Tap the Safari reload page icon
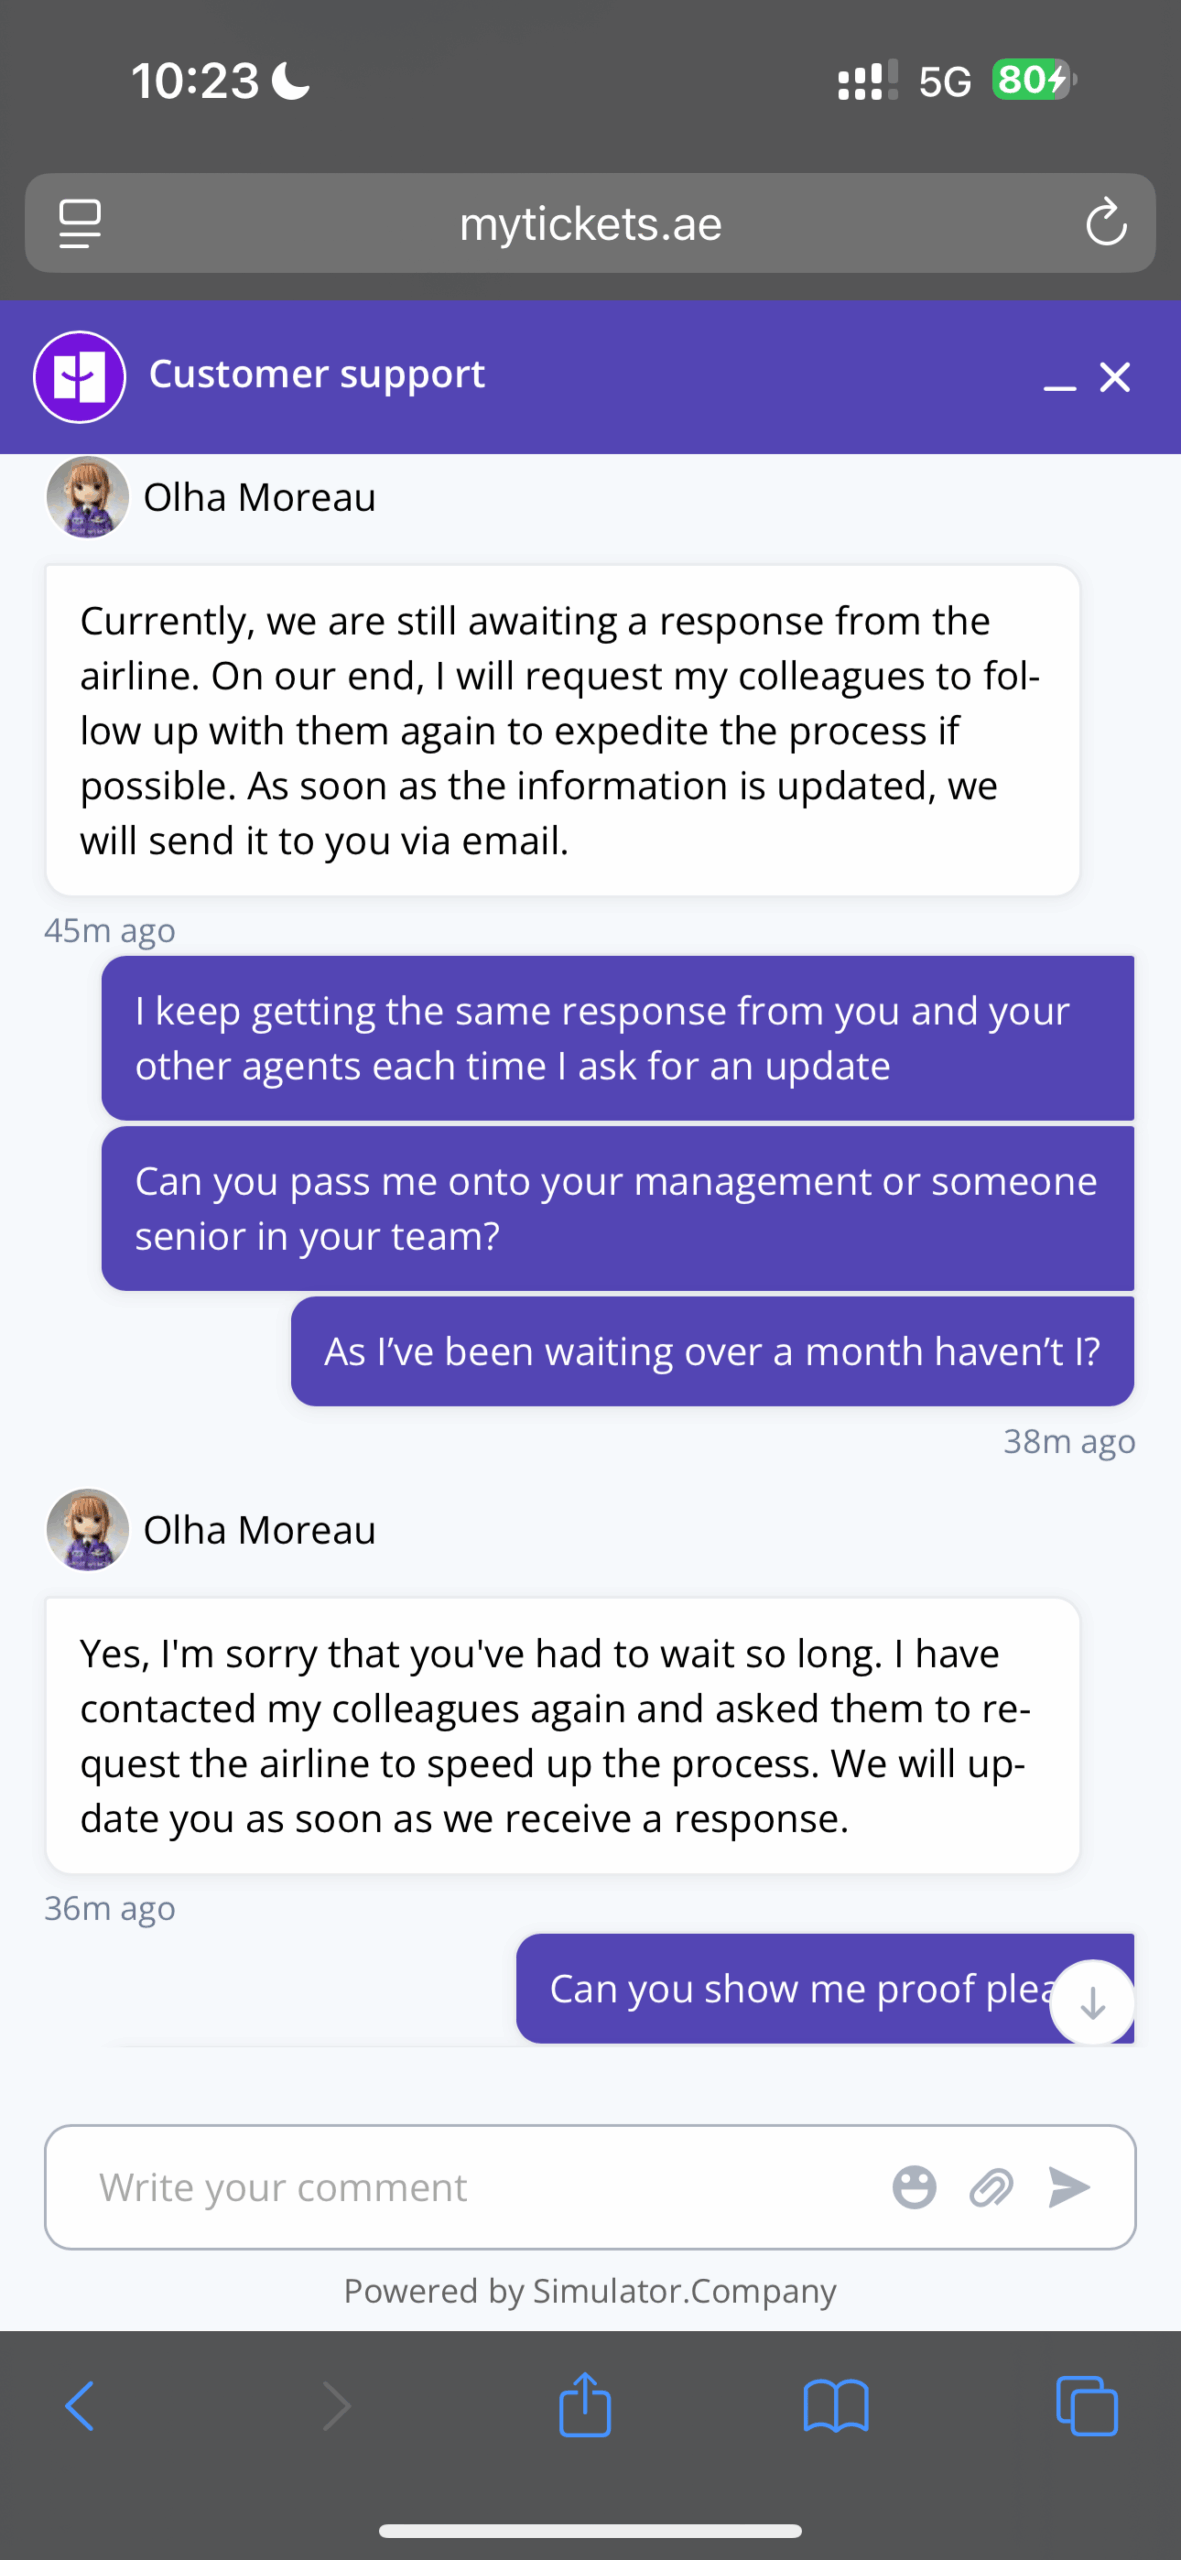 click(1105, 223)
